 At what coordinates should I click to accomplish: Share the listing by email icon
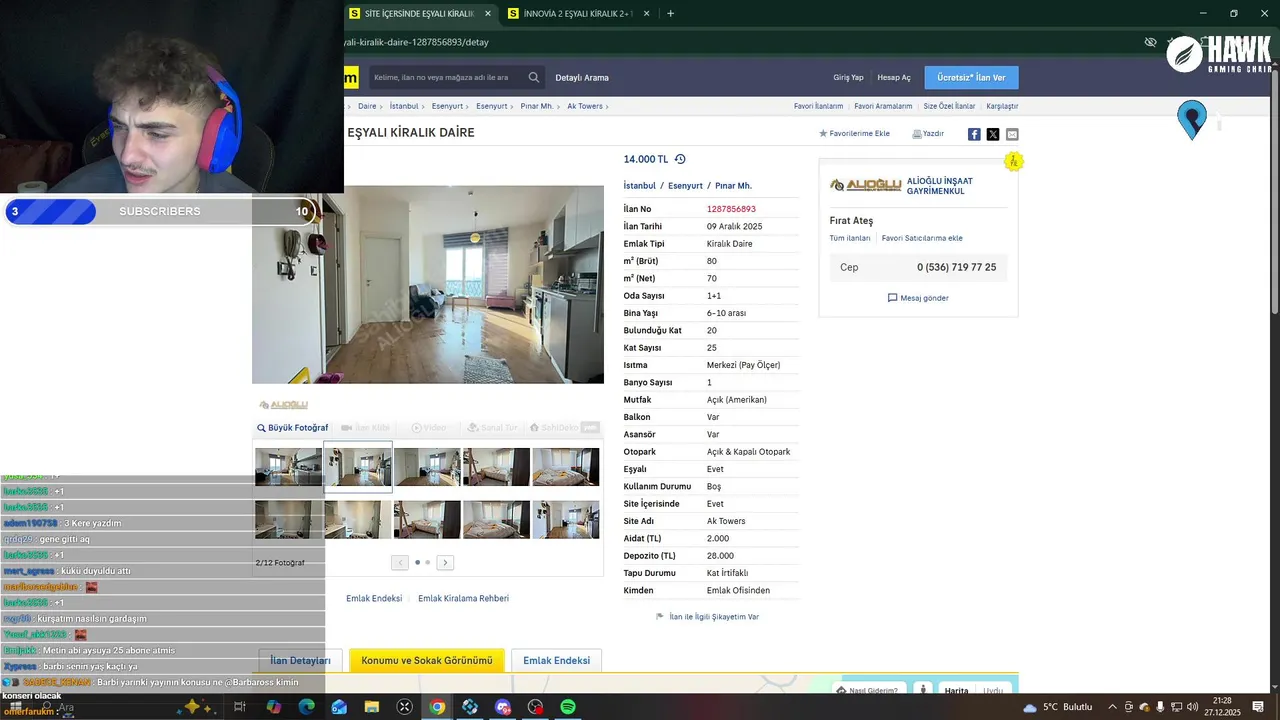(1012, 134)
